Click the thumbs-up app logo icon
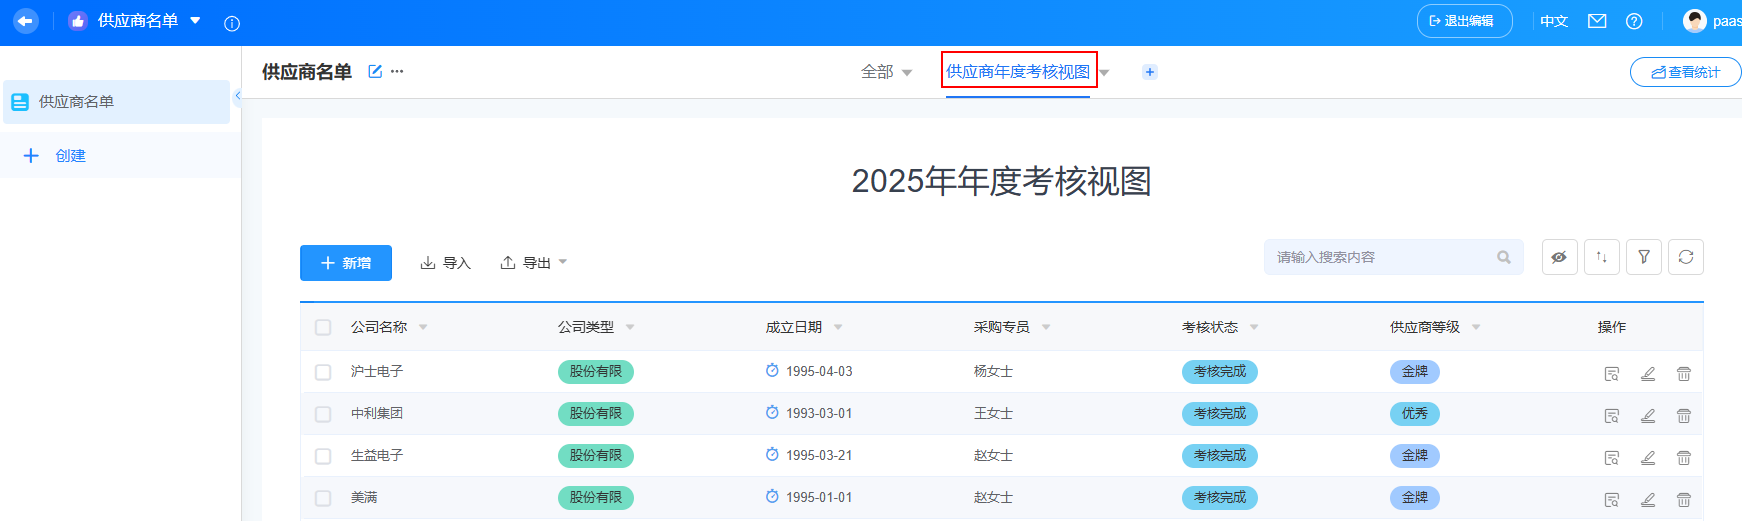Screen dimensions: 1742x521 click(78, 21)
